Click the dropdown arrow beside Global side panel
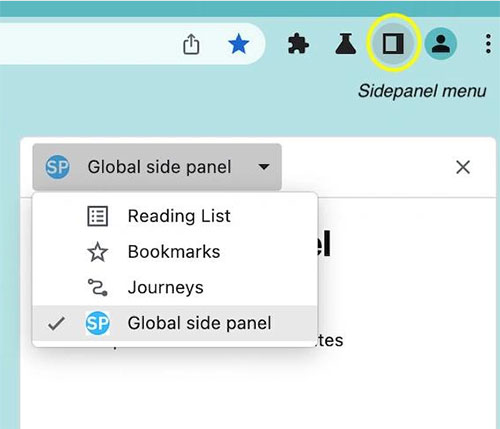 coord(264,166)
